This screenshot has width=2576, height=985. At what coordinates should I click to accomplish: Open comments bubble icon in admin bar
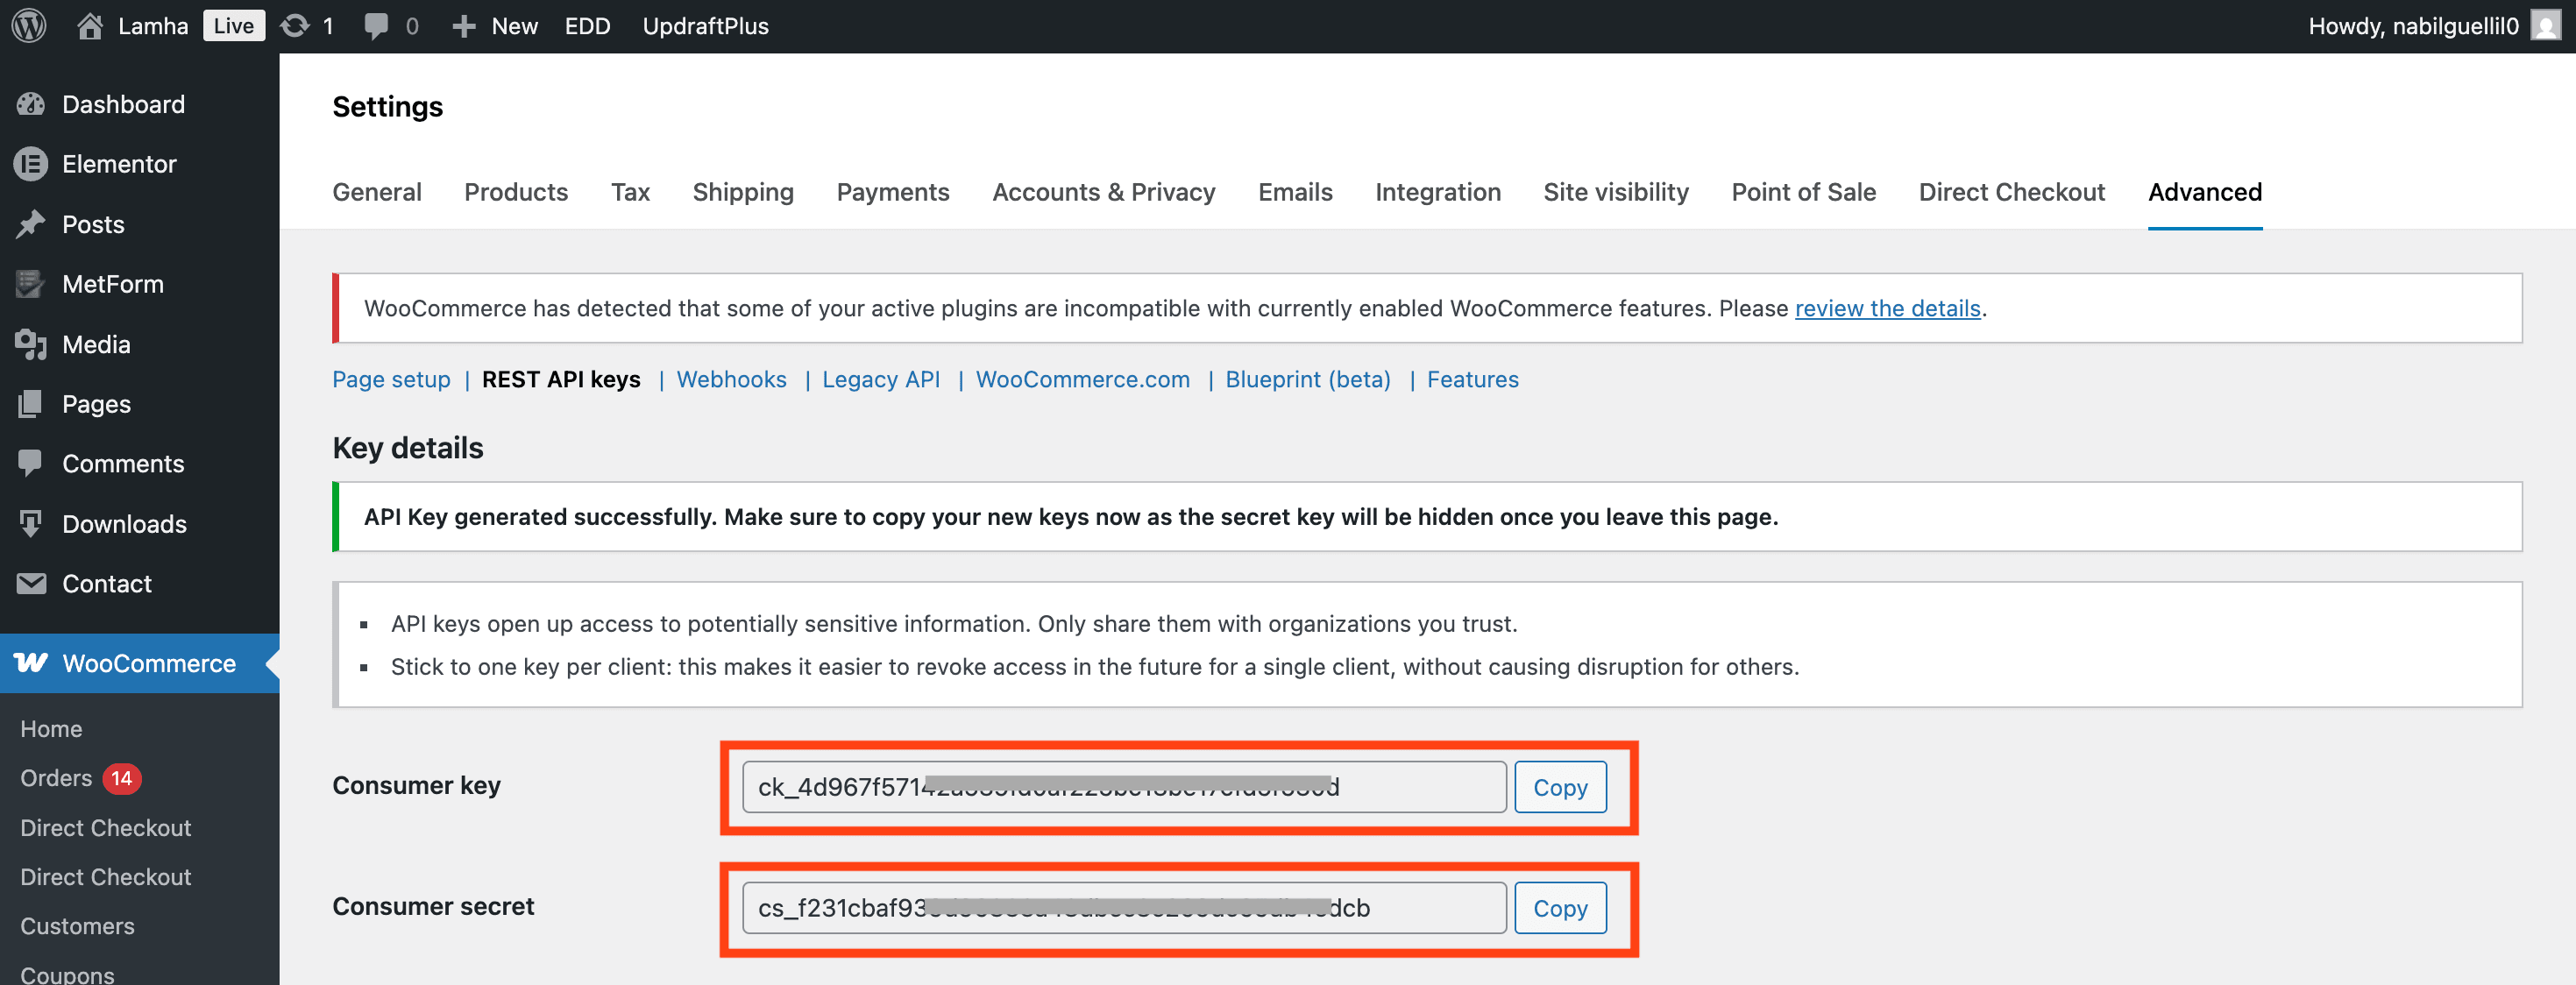point(376,26)
